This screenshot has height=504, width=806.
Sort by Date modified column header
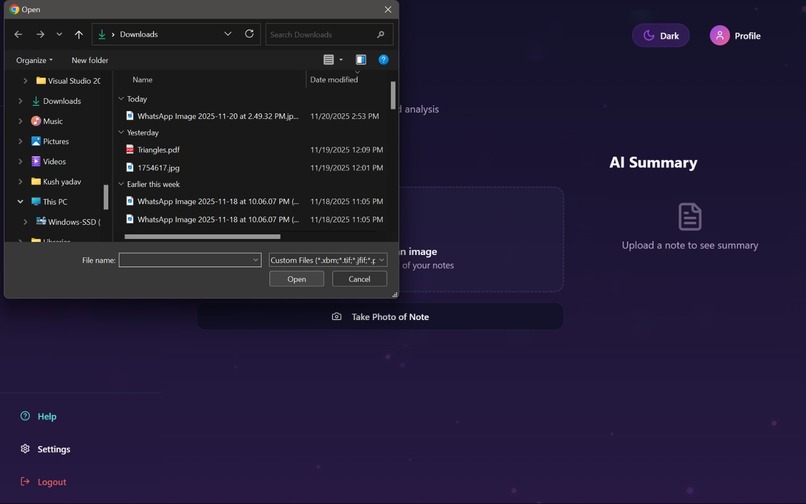[334, 80]
